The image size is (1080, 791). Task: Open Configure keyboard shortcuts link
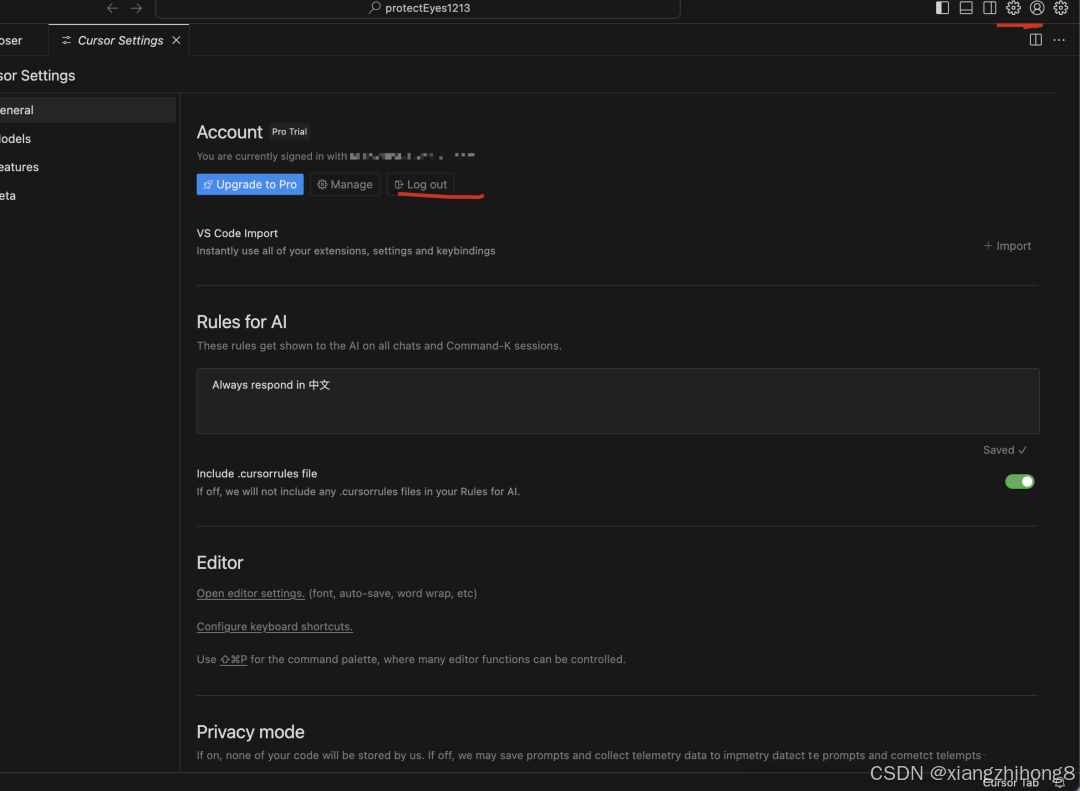[275, 626]
